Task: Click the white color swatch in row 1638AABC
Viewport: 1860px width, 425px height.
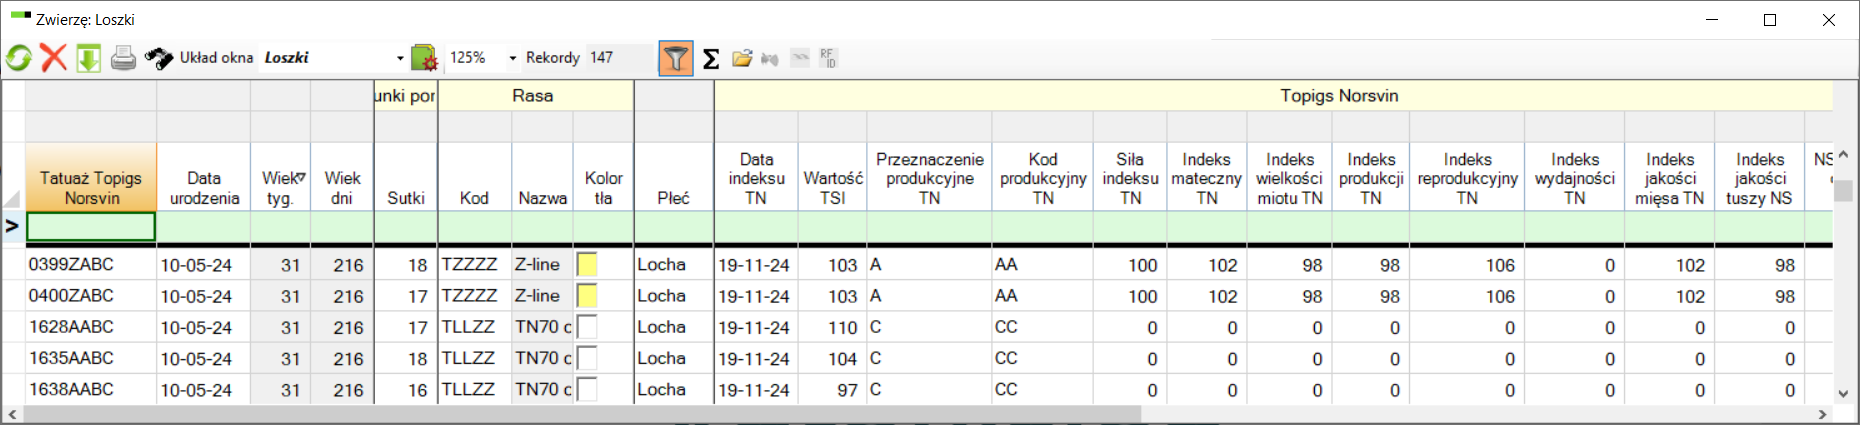Action: click(x=587, y=389)
